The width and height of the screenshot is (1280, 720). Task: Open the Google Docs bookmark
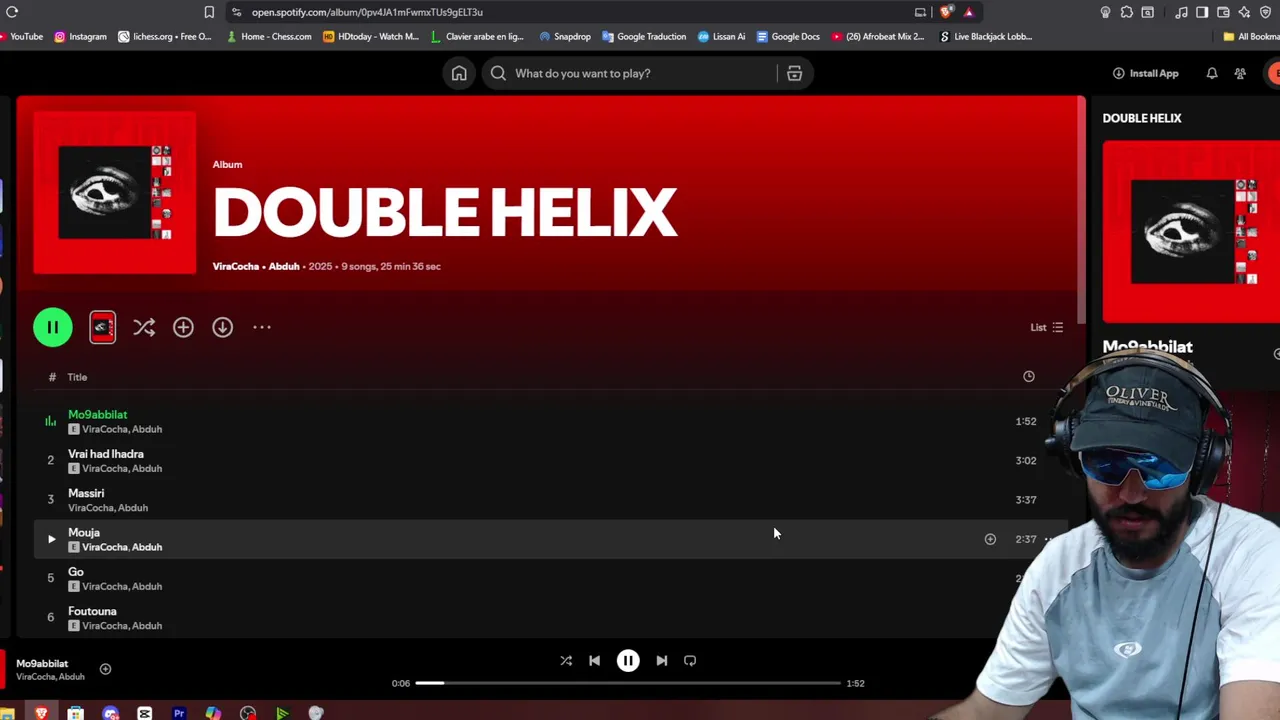point(788,36)
